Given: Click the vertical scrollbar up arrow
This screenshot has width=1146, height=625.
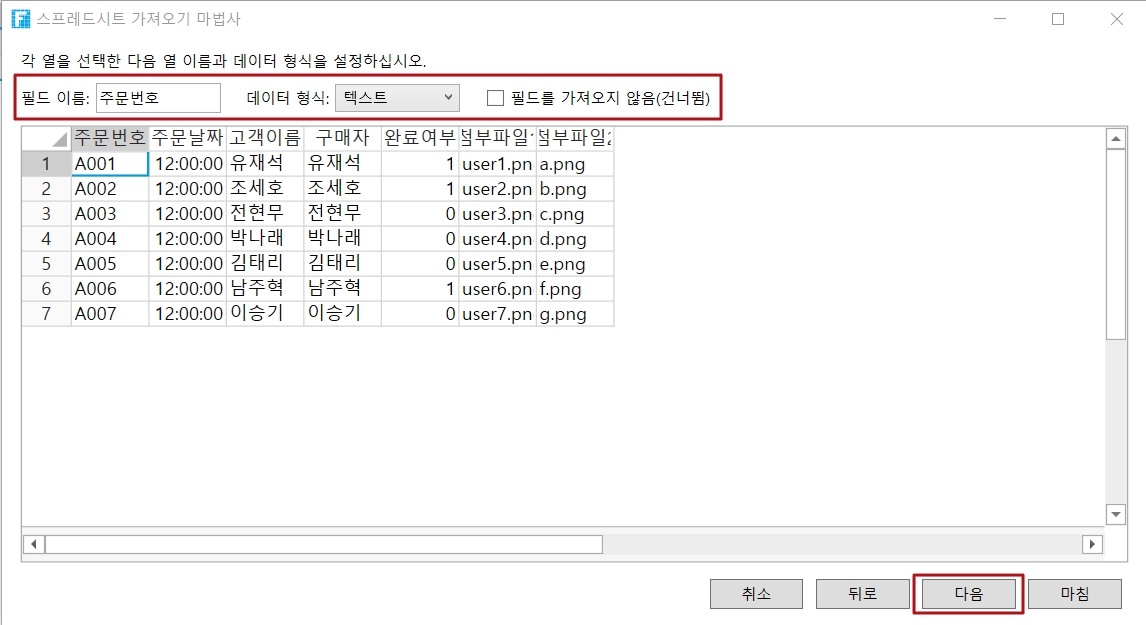Looking at the screenshot, I should [x=1116, y=139].
